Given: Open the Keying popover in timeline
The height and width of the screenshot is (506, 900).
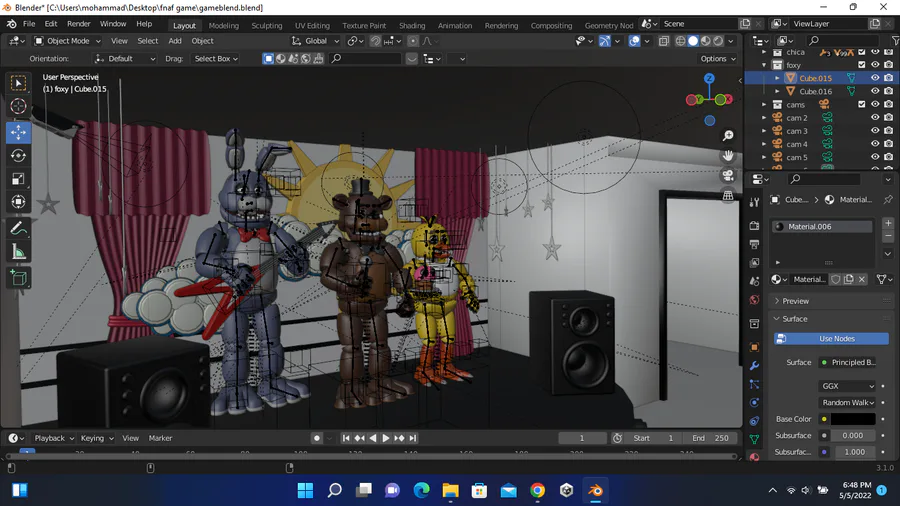Looking at the screenshot, I should tap(96, 438).
